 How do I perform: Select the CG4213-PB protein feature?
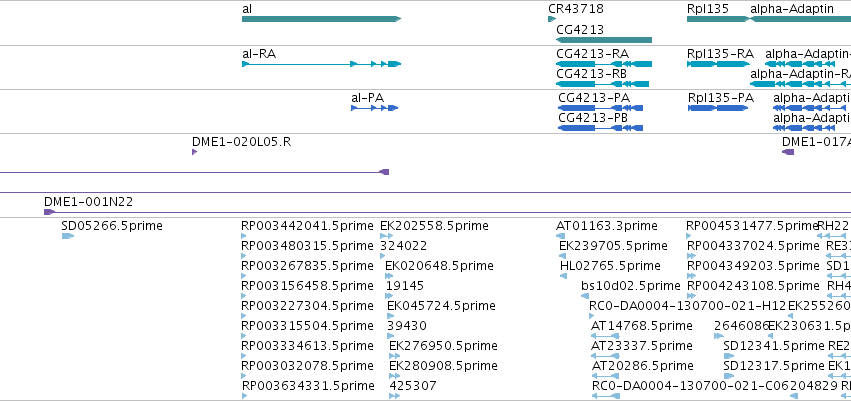[x=601, y=128]
